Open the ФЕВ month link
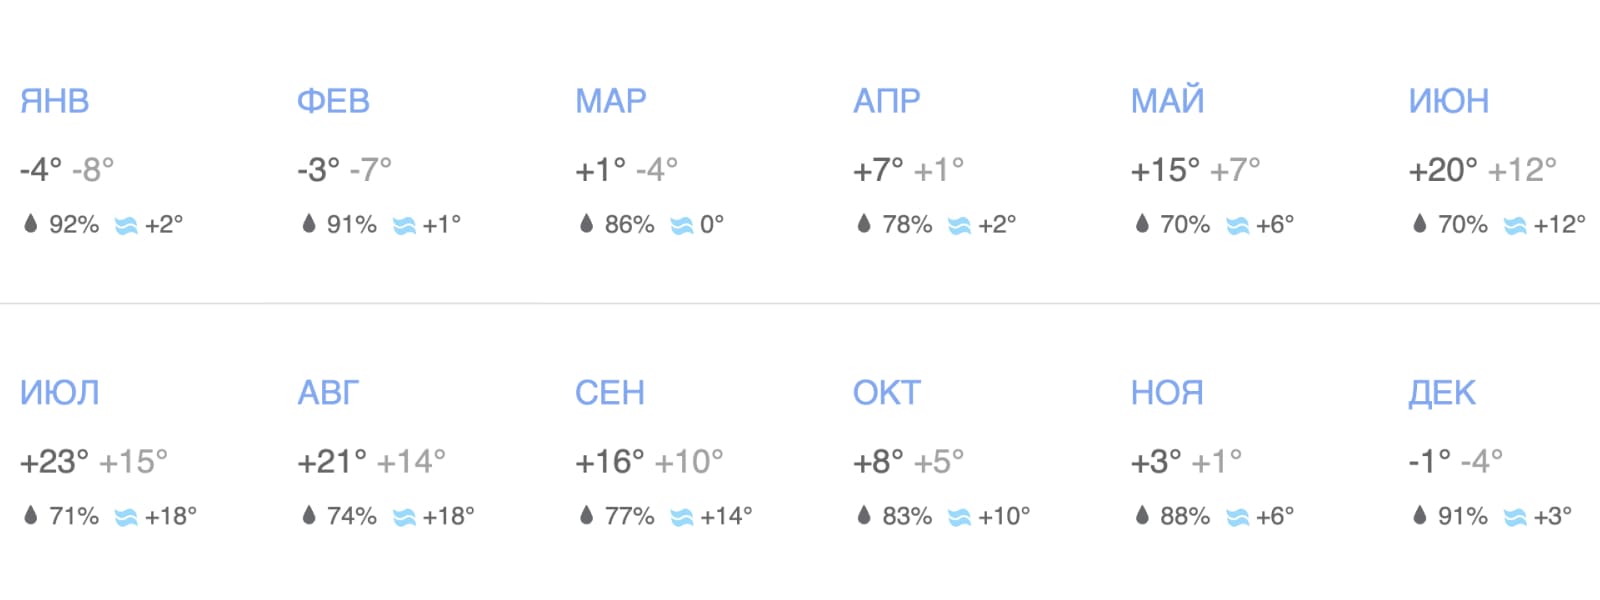Image resolution: width=1600 pixels, height=600 pixels. pos(333,101)
